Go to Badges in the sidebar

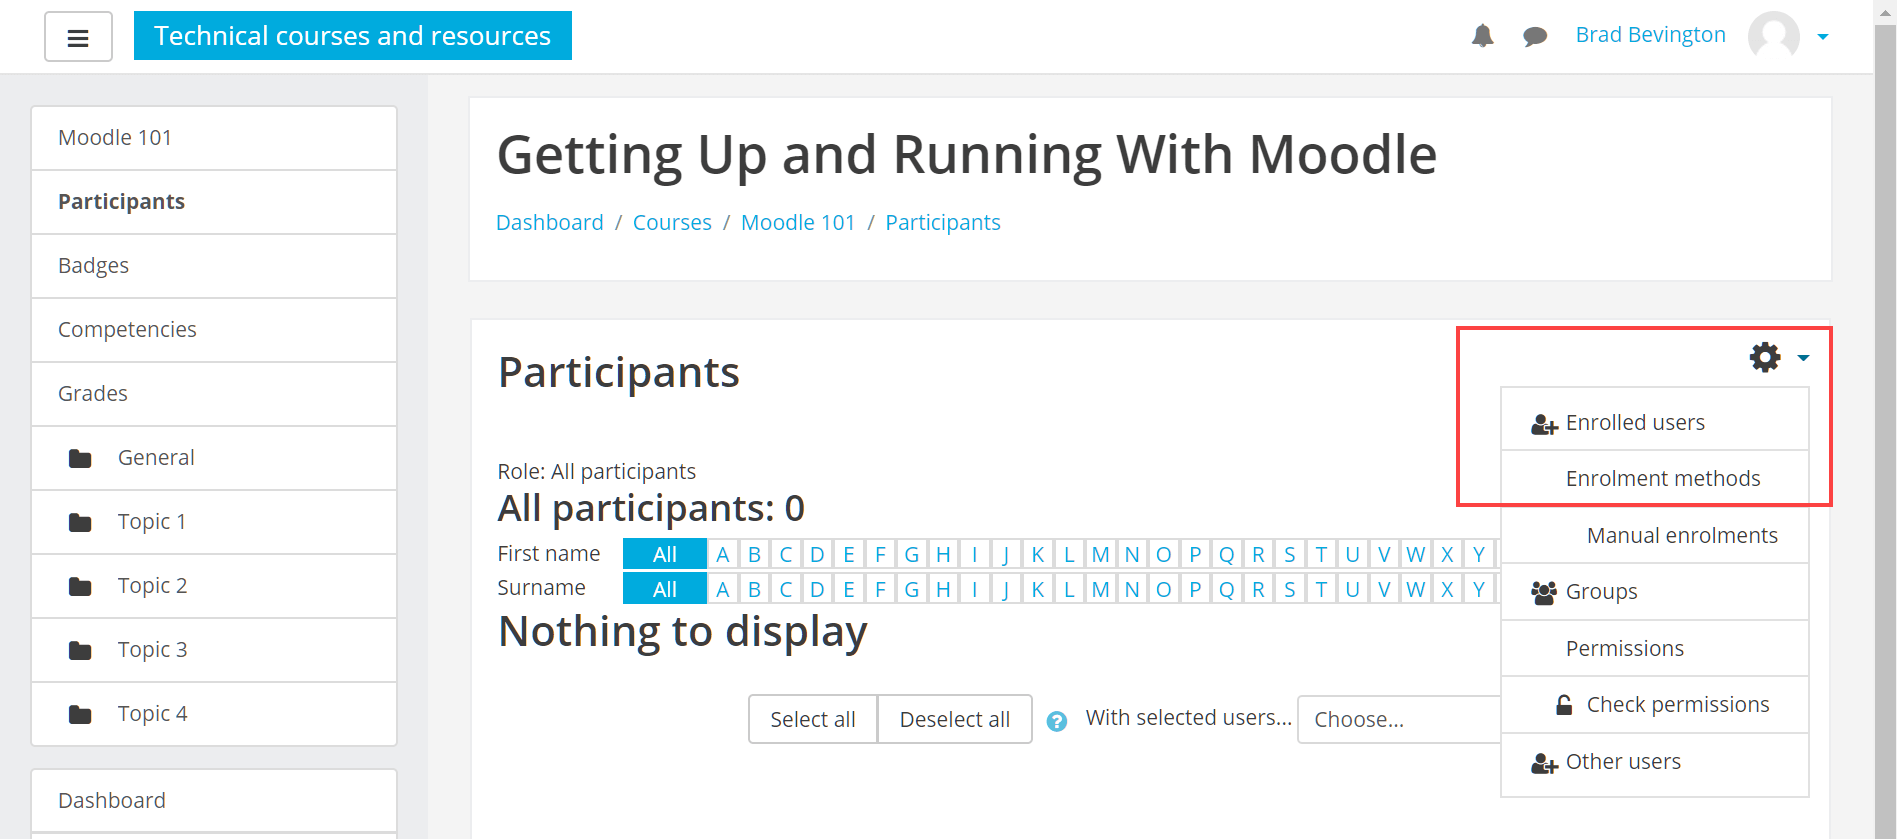coord(94,266)
